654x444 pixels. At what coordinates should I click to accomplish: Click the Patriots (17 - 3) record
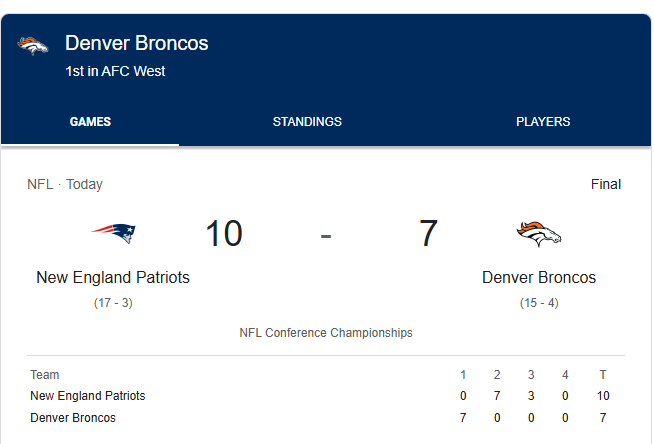pos(113,303)
